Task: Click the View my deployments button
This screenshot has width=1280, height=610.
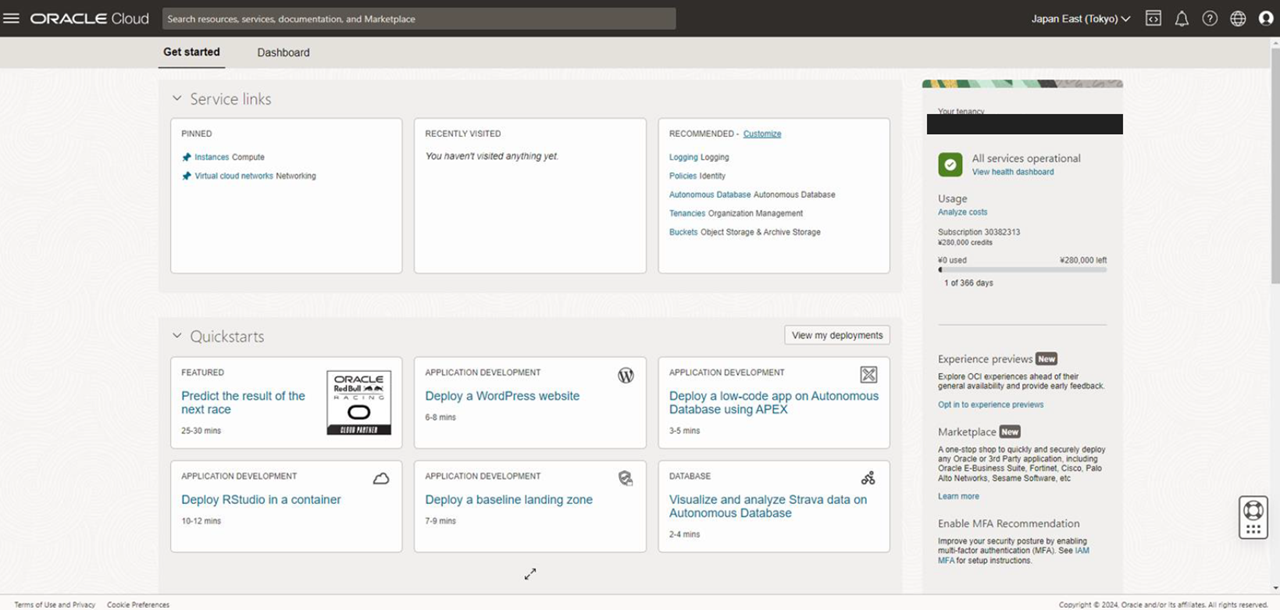Action: pos(837,335)
